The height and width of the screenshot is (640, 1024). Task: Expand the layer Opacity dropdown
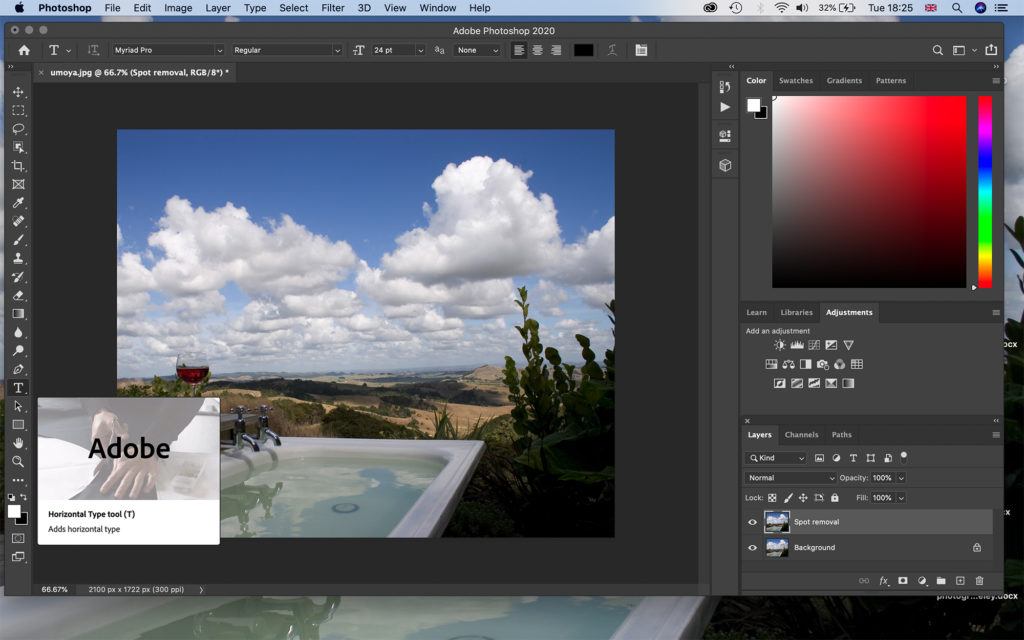[x=901, y=478]
